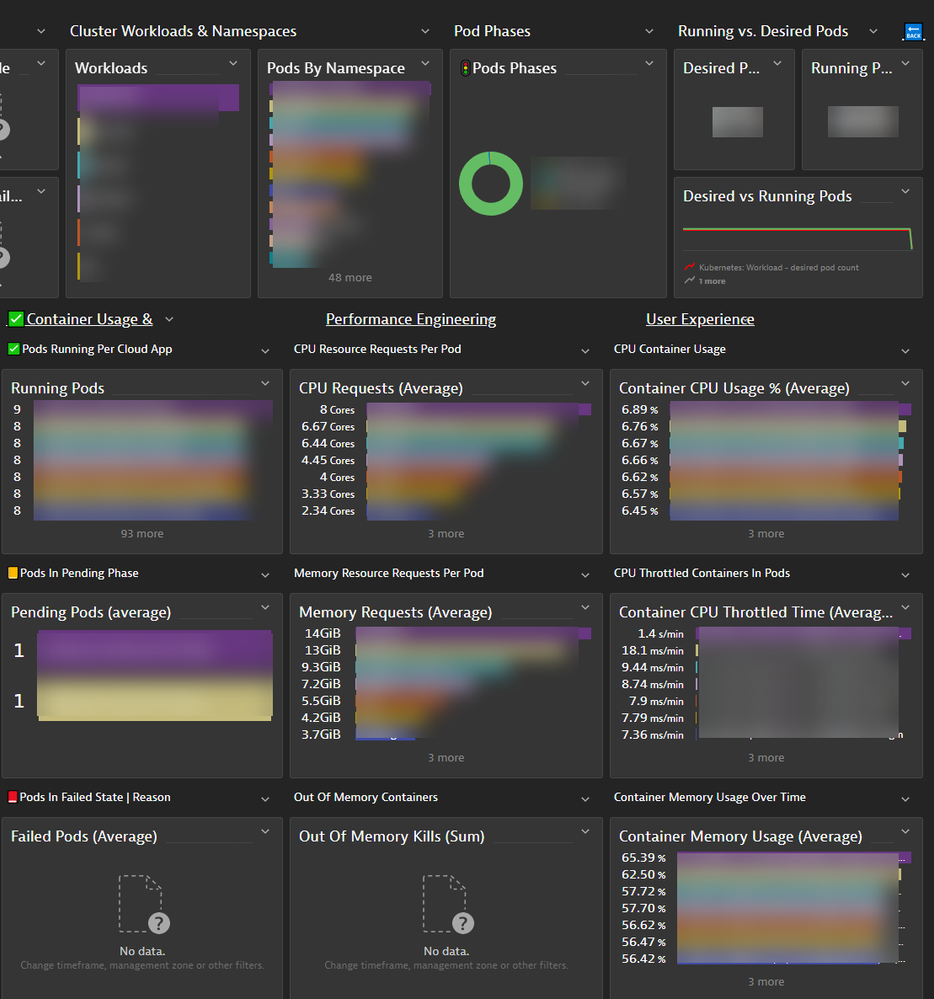Open the Running vs. Desired Pods header menu
This screenshot has height=999, width=934.
pyautogui.click(x=873, y=32)
